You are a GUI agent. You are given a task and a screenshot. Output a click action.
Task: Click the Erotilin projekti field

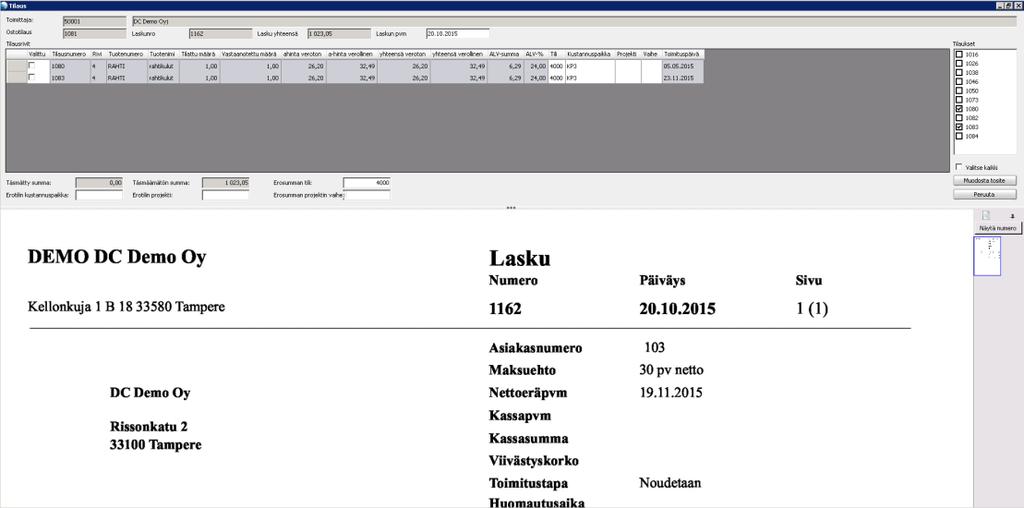[225, 195]
